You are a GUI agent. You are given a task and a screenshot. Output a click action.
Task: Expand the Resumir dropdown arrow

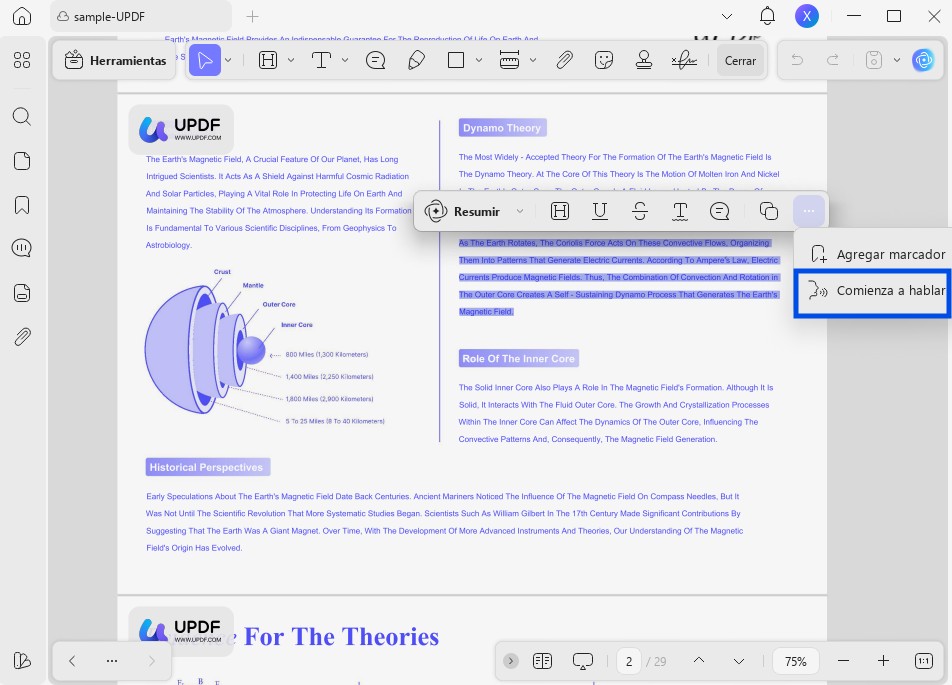[x=520, y=211]
